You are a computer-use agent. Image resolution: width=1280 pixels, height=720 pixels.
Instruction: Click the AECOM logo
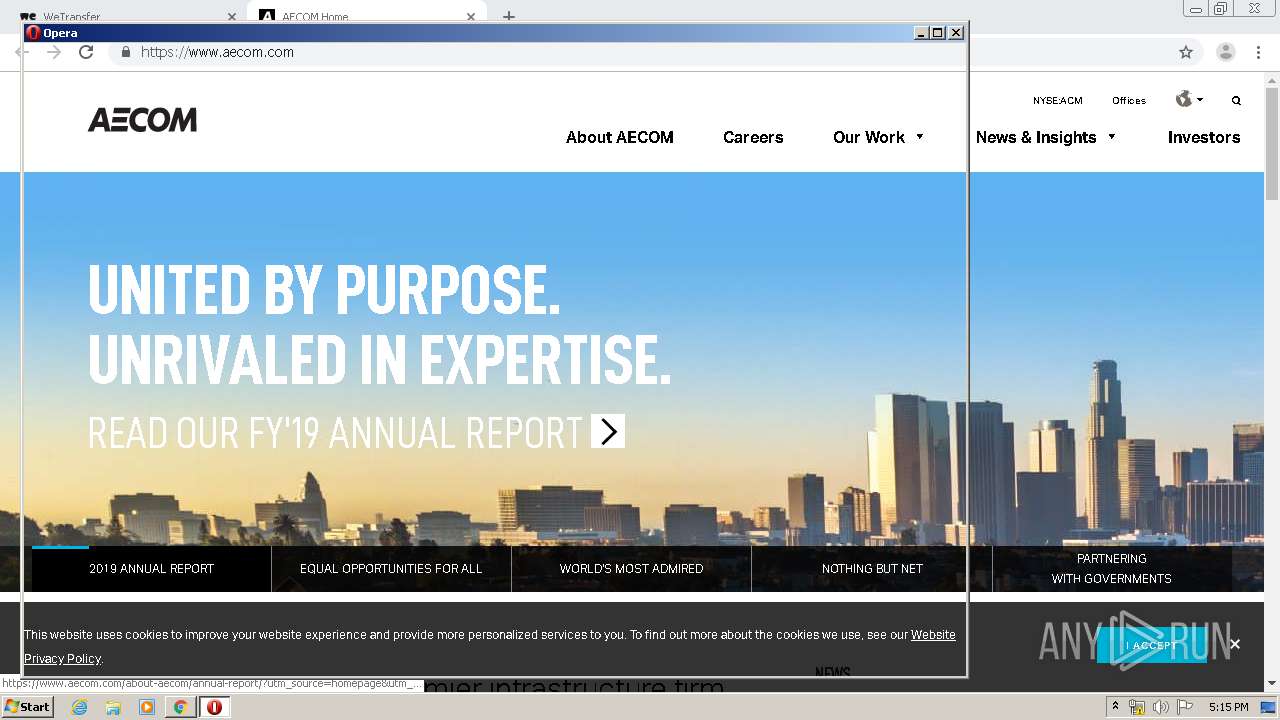tap(142, 120)
